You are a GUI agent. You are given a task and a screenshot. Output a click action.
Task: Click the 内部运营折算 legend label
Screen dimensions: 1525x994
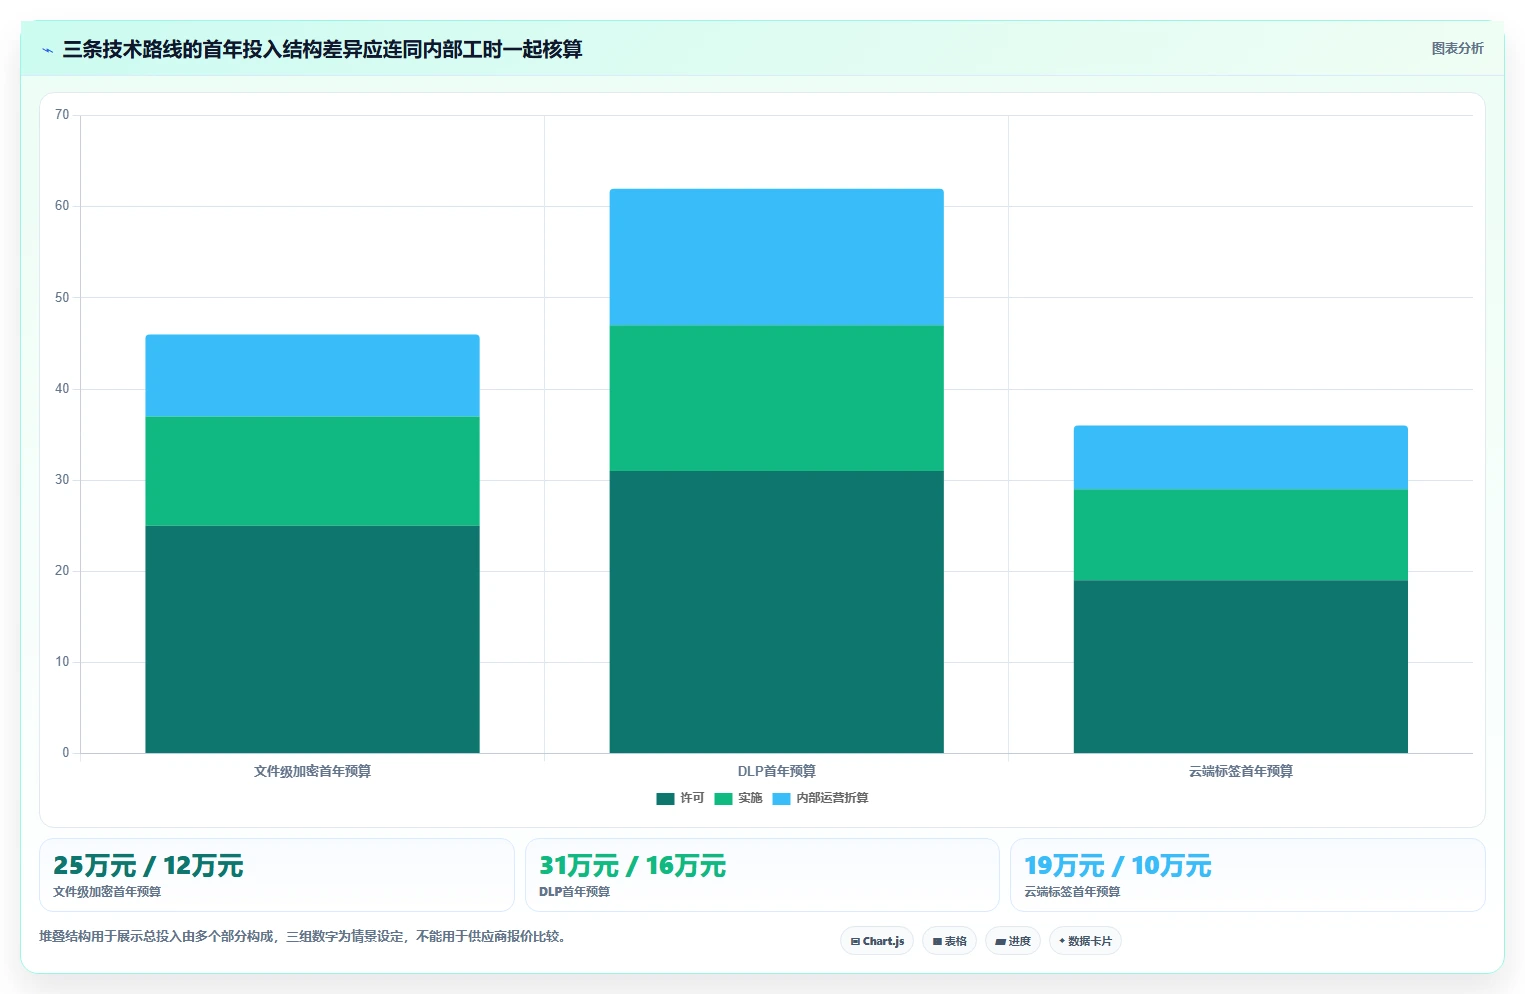pos(832,798)
